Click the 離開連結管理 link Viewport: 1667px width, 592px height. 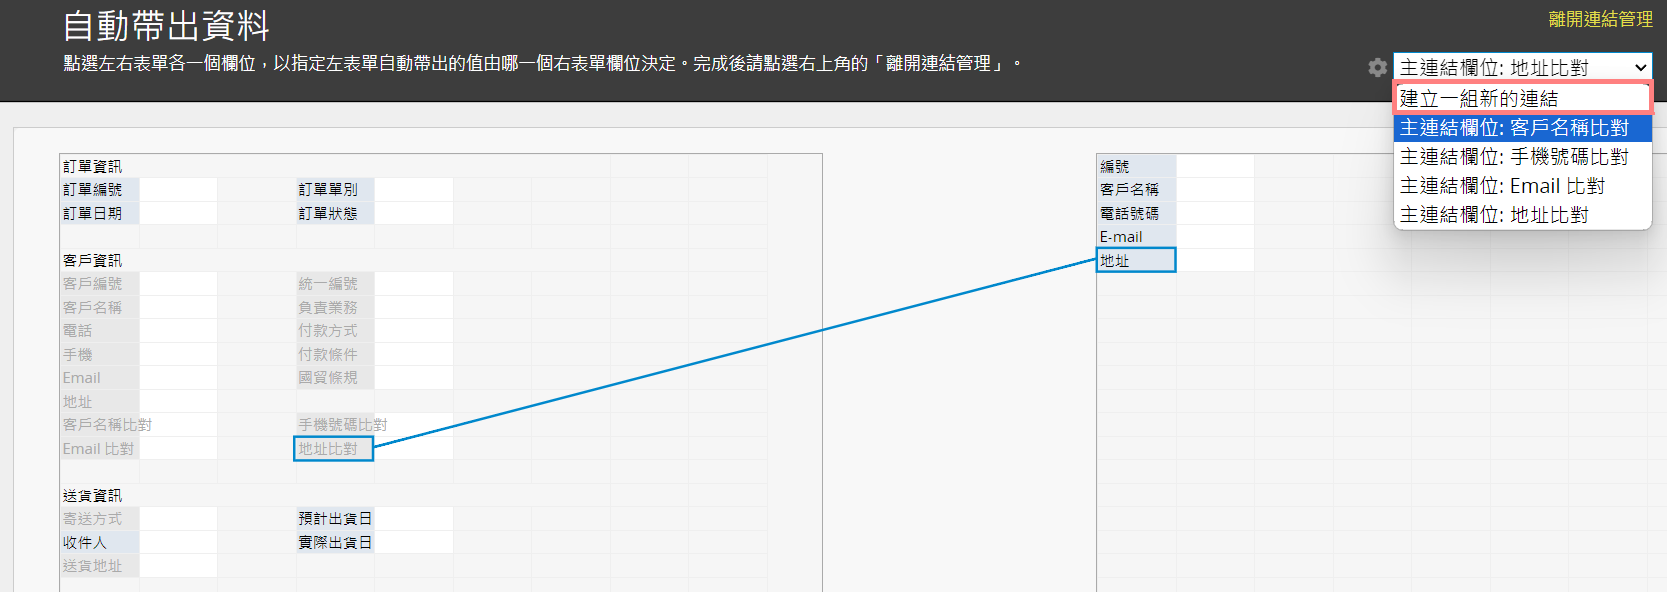point(1600,19)
